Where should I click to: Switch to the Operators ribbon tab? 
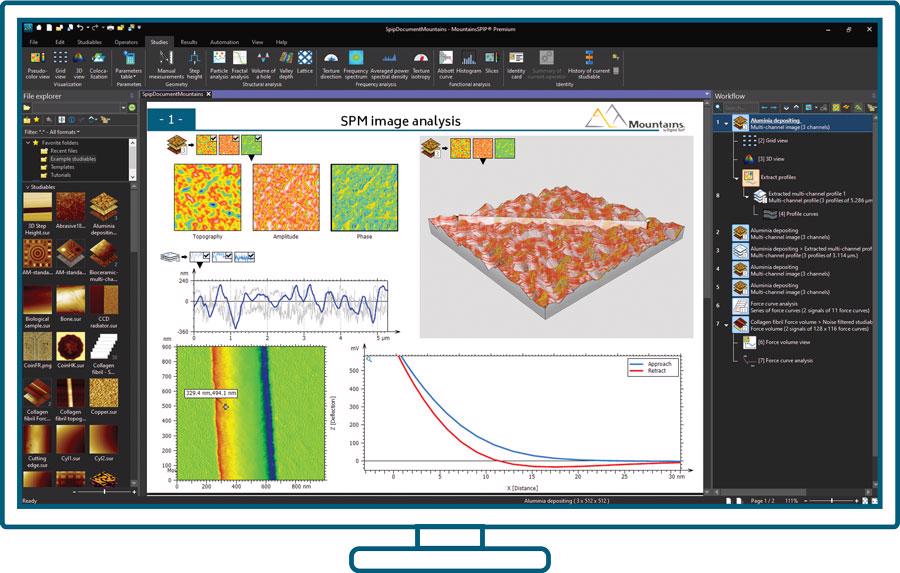(126, 42)
